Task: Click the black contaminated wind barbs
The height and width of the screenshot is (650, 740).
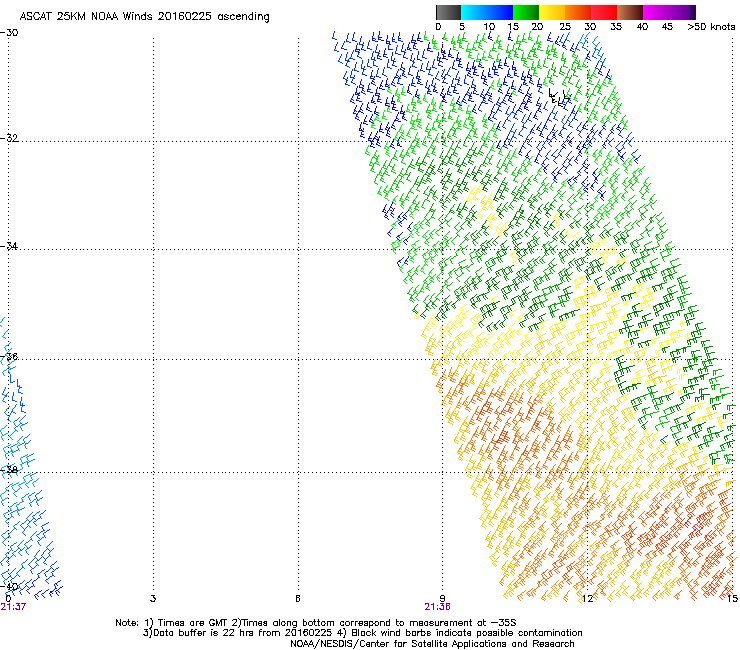Action: (x=559, y=96)
